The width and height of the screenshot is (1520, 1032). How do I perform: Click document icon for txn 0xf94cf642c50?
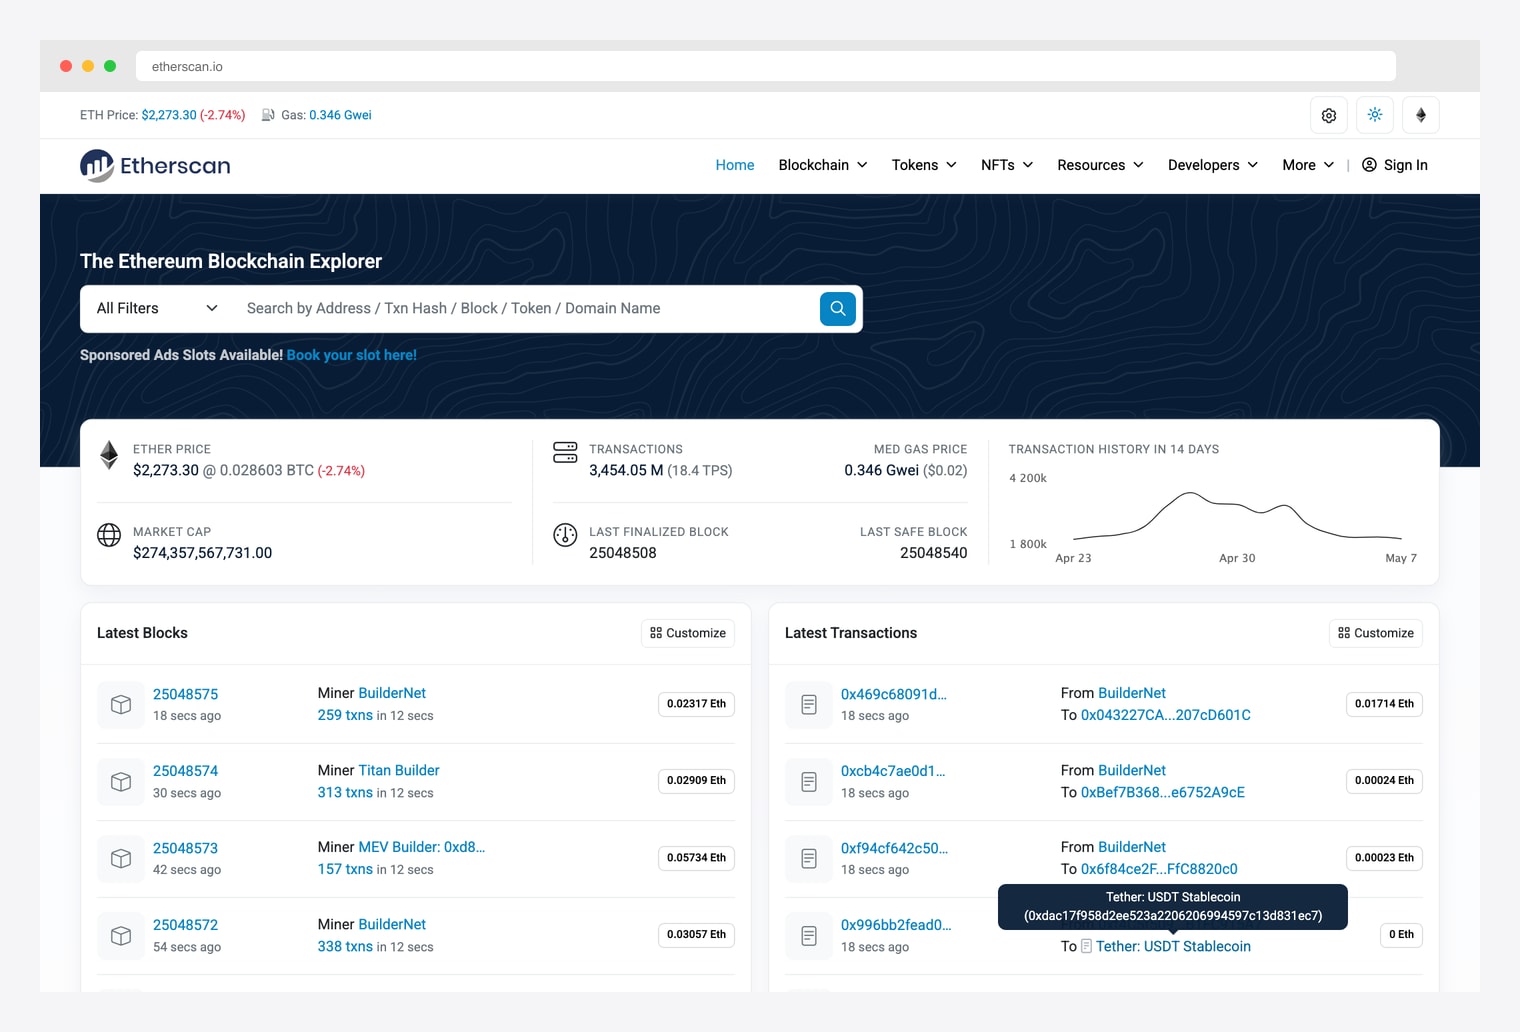click(x=809, y=858)
